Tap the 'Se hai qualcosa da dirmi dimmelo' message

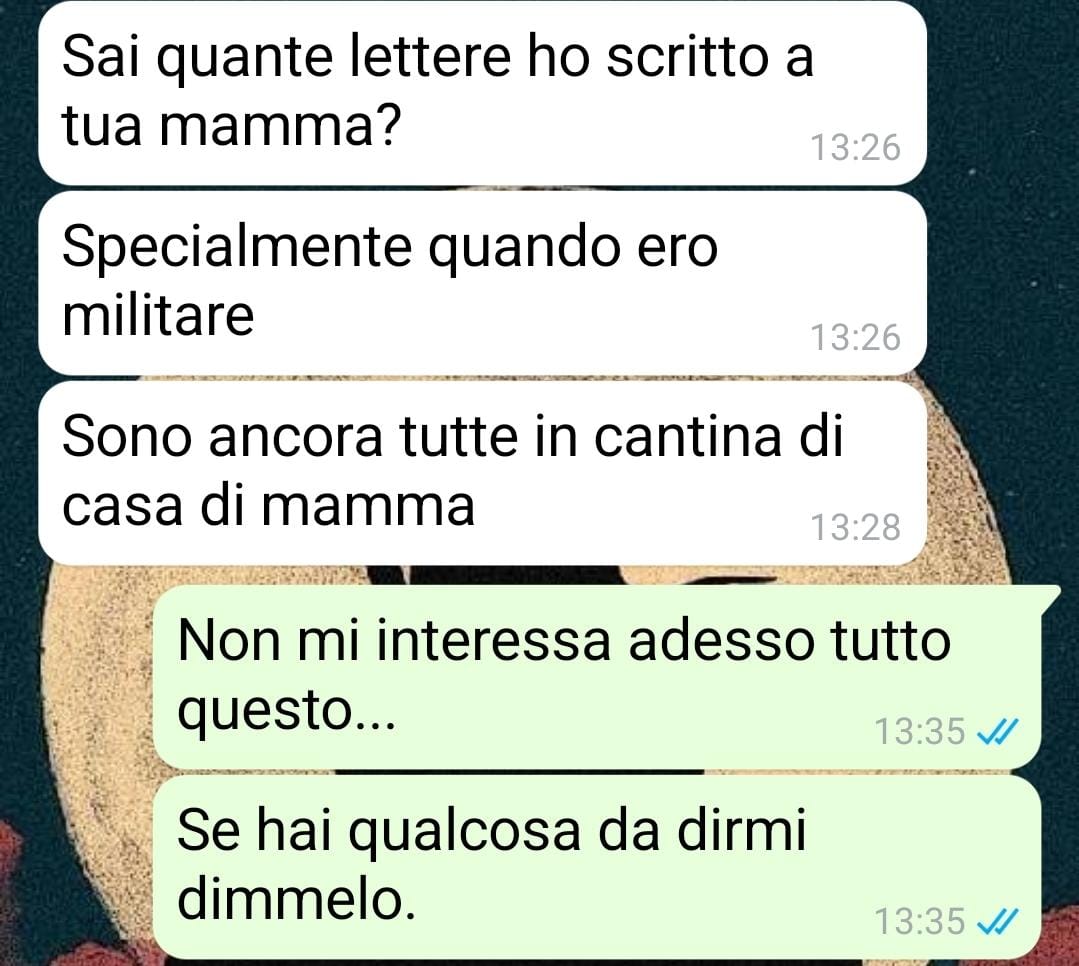[597, 867]
